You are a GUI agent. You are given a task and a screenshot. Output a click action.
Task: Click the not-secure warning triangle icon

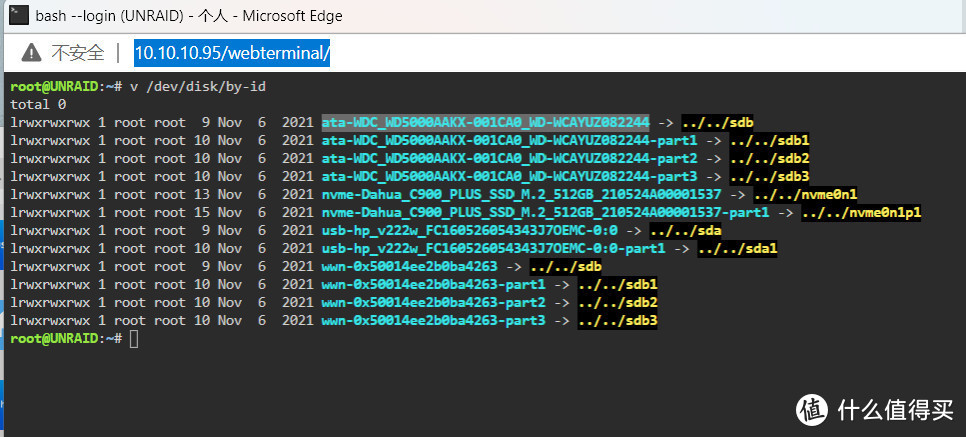click(x=32, y=52)
